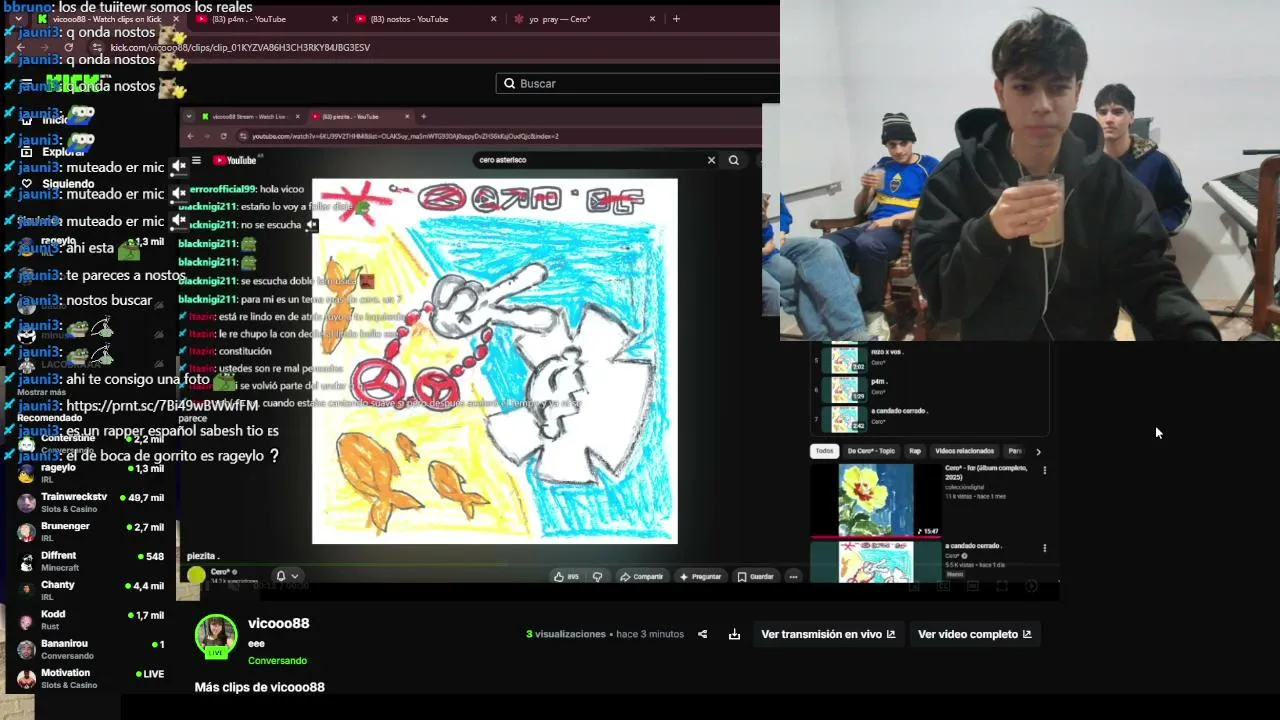Click the YouTube 'Guardar' button
1280x720 pixels.
click(x=755, y=576)
